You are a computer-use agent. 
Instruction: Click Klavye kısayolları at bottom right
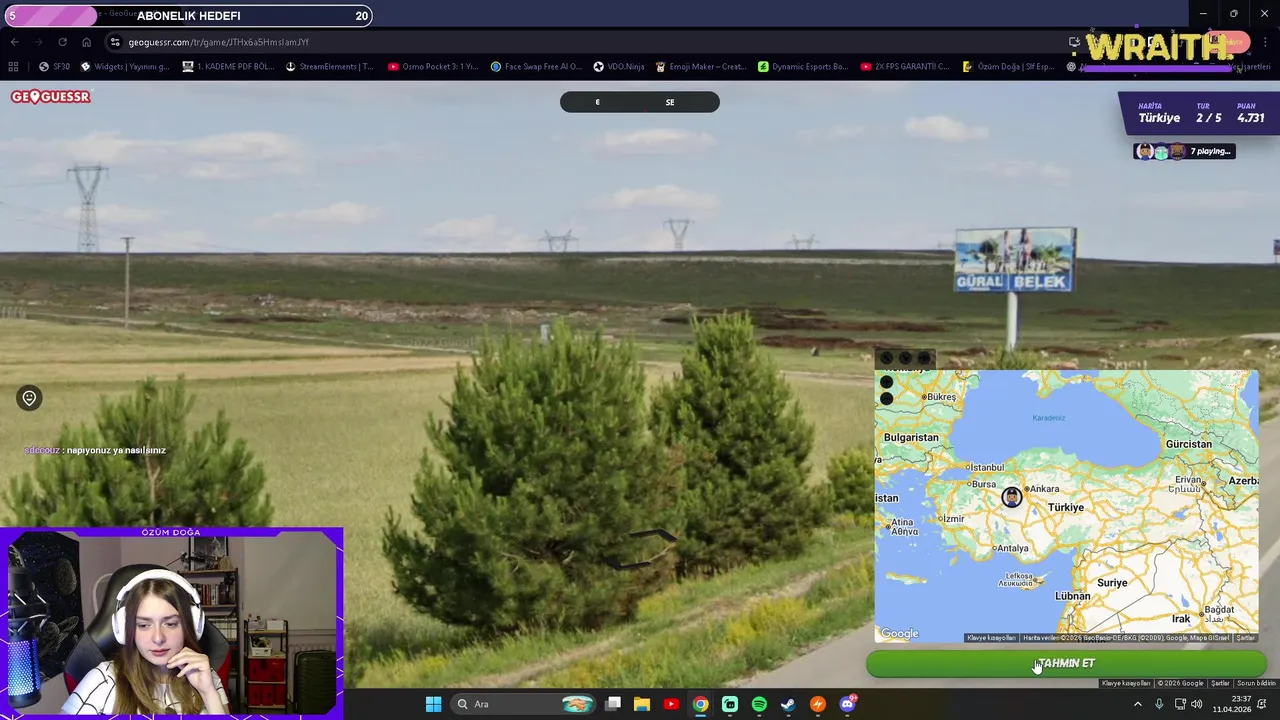(x=1126, y=683)
